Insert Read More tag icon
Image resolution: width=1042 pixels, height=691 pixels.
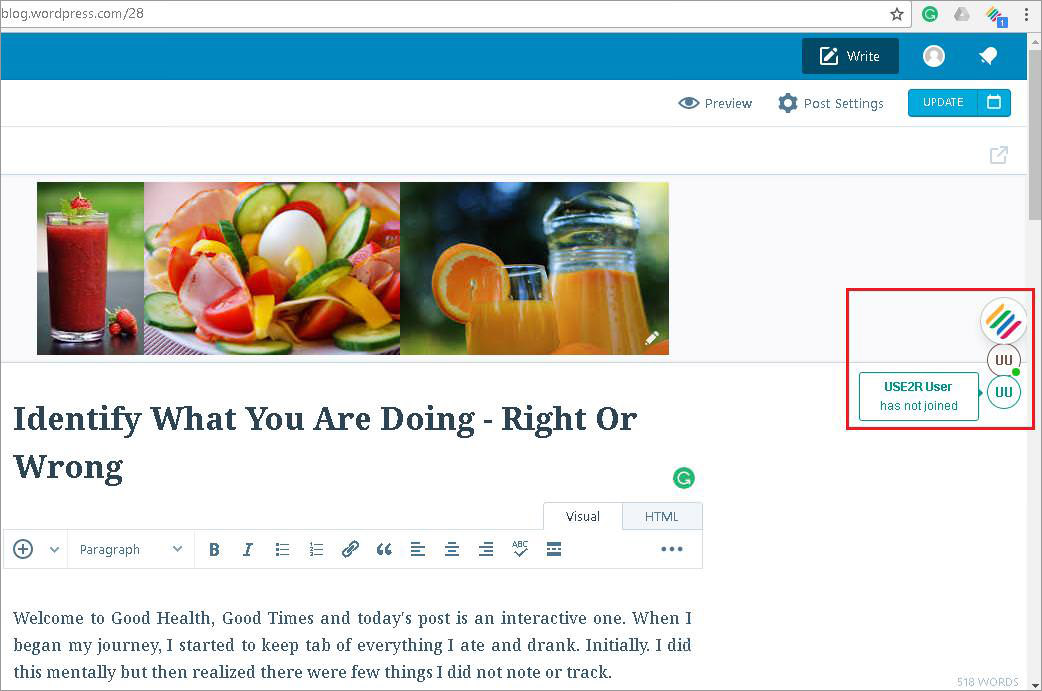[554, 549]
